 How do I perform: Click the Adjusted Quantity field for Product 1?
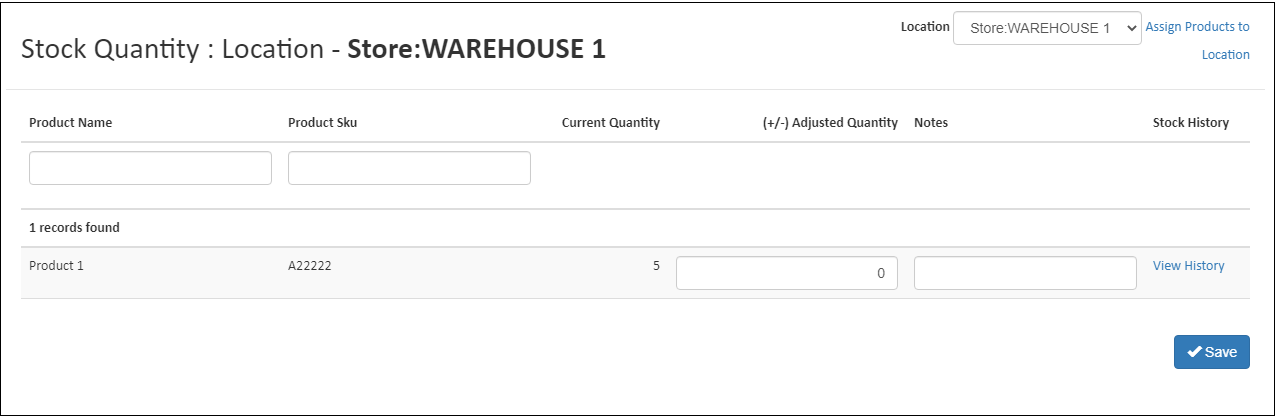[x=786, y=273]
